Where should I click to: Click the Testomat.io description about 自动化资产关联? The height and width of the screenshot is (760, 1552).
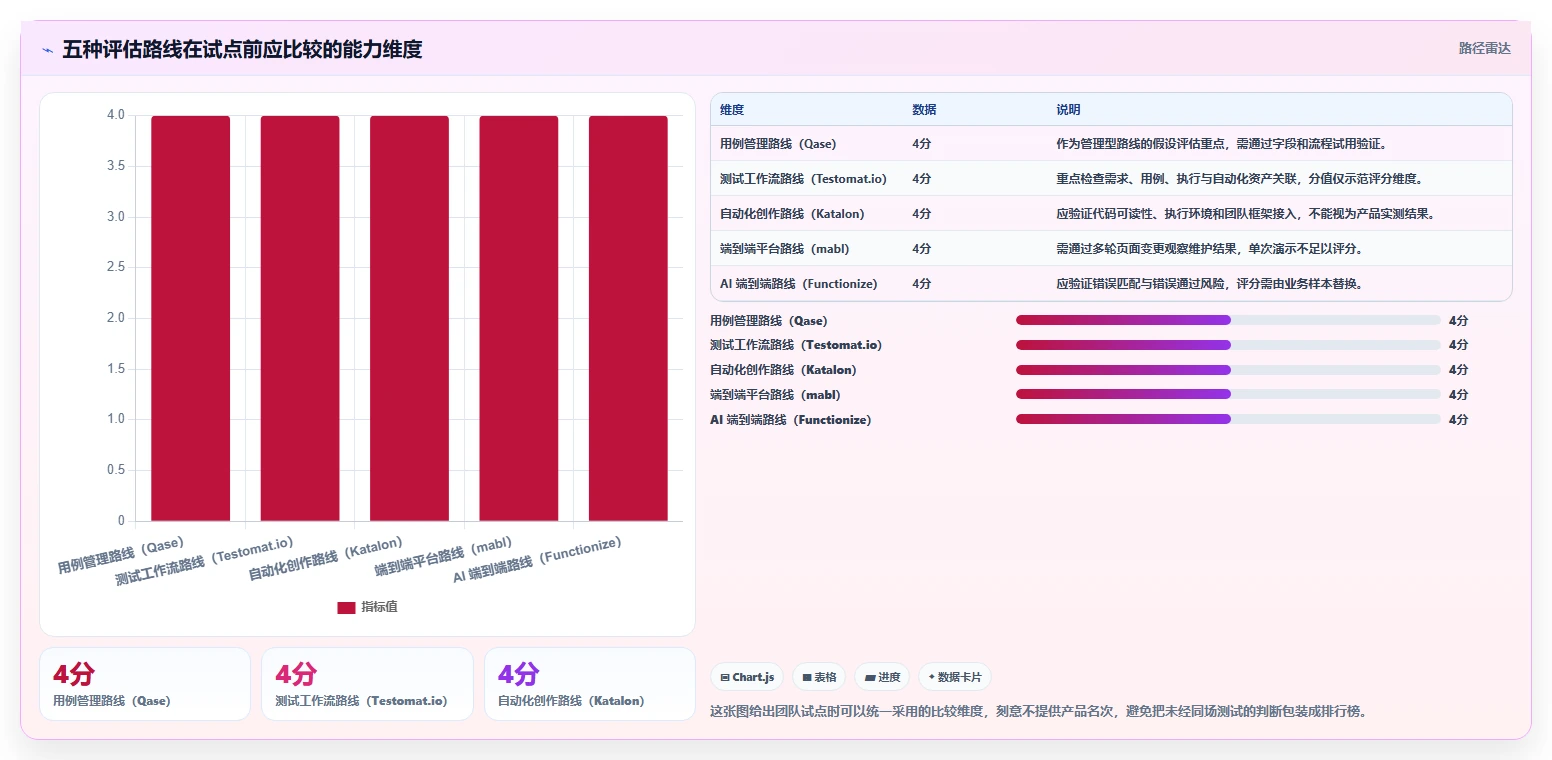[x=1239, y=179]
